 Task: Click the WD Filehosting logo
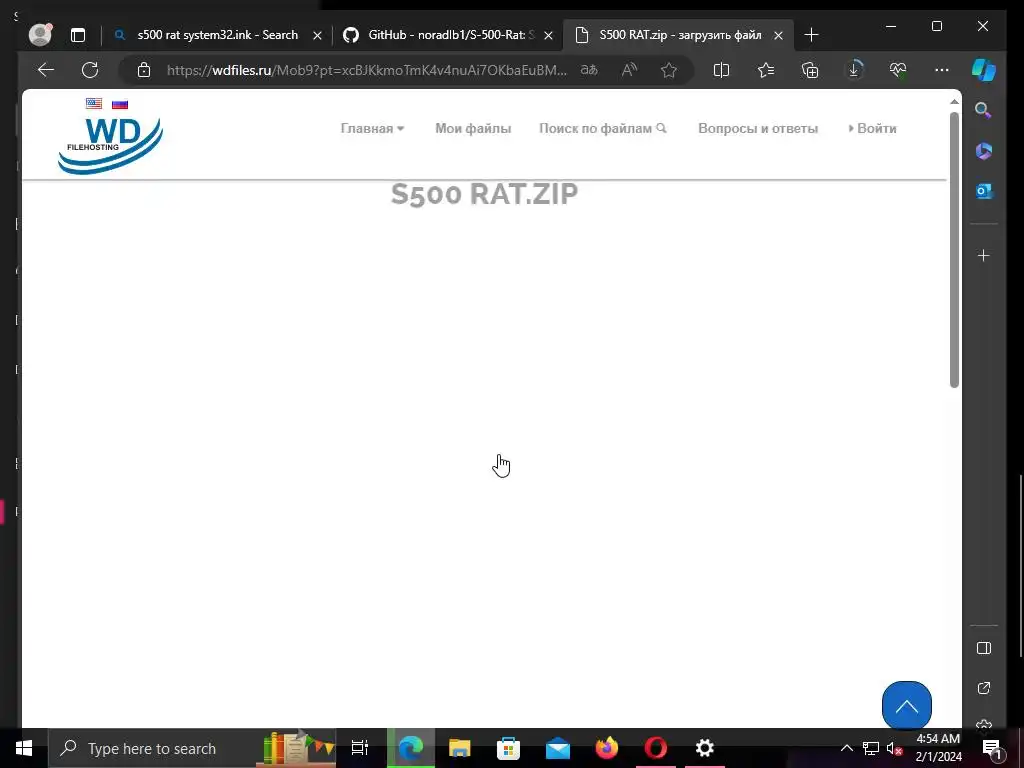[x=110, y=146]
